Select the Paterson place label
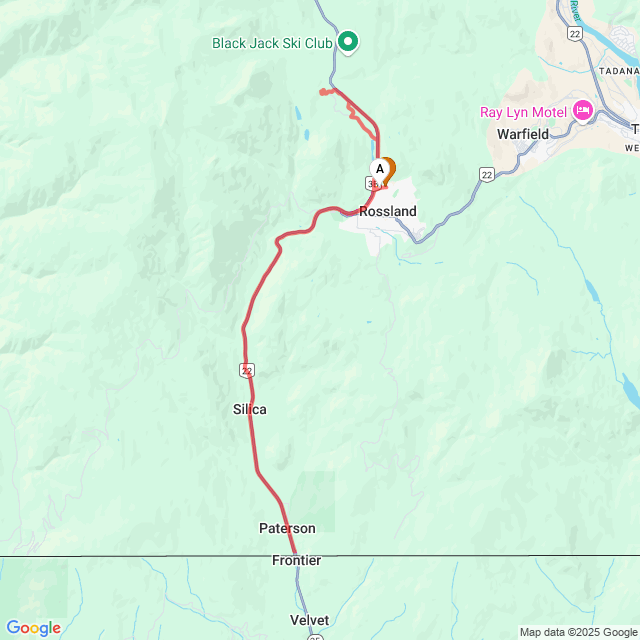640x640 pixels. pyautogui.click(x=287, y=528)
